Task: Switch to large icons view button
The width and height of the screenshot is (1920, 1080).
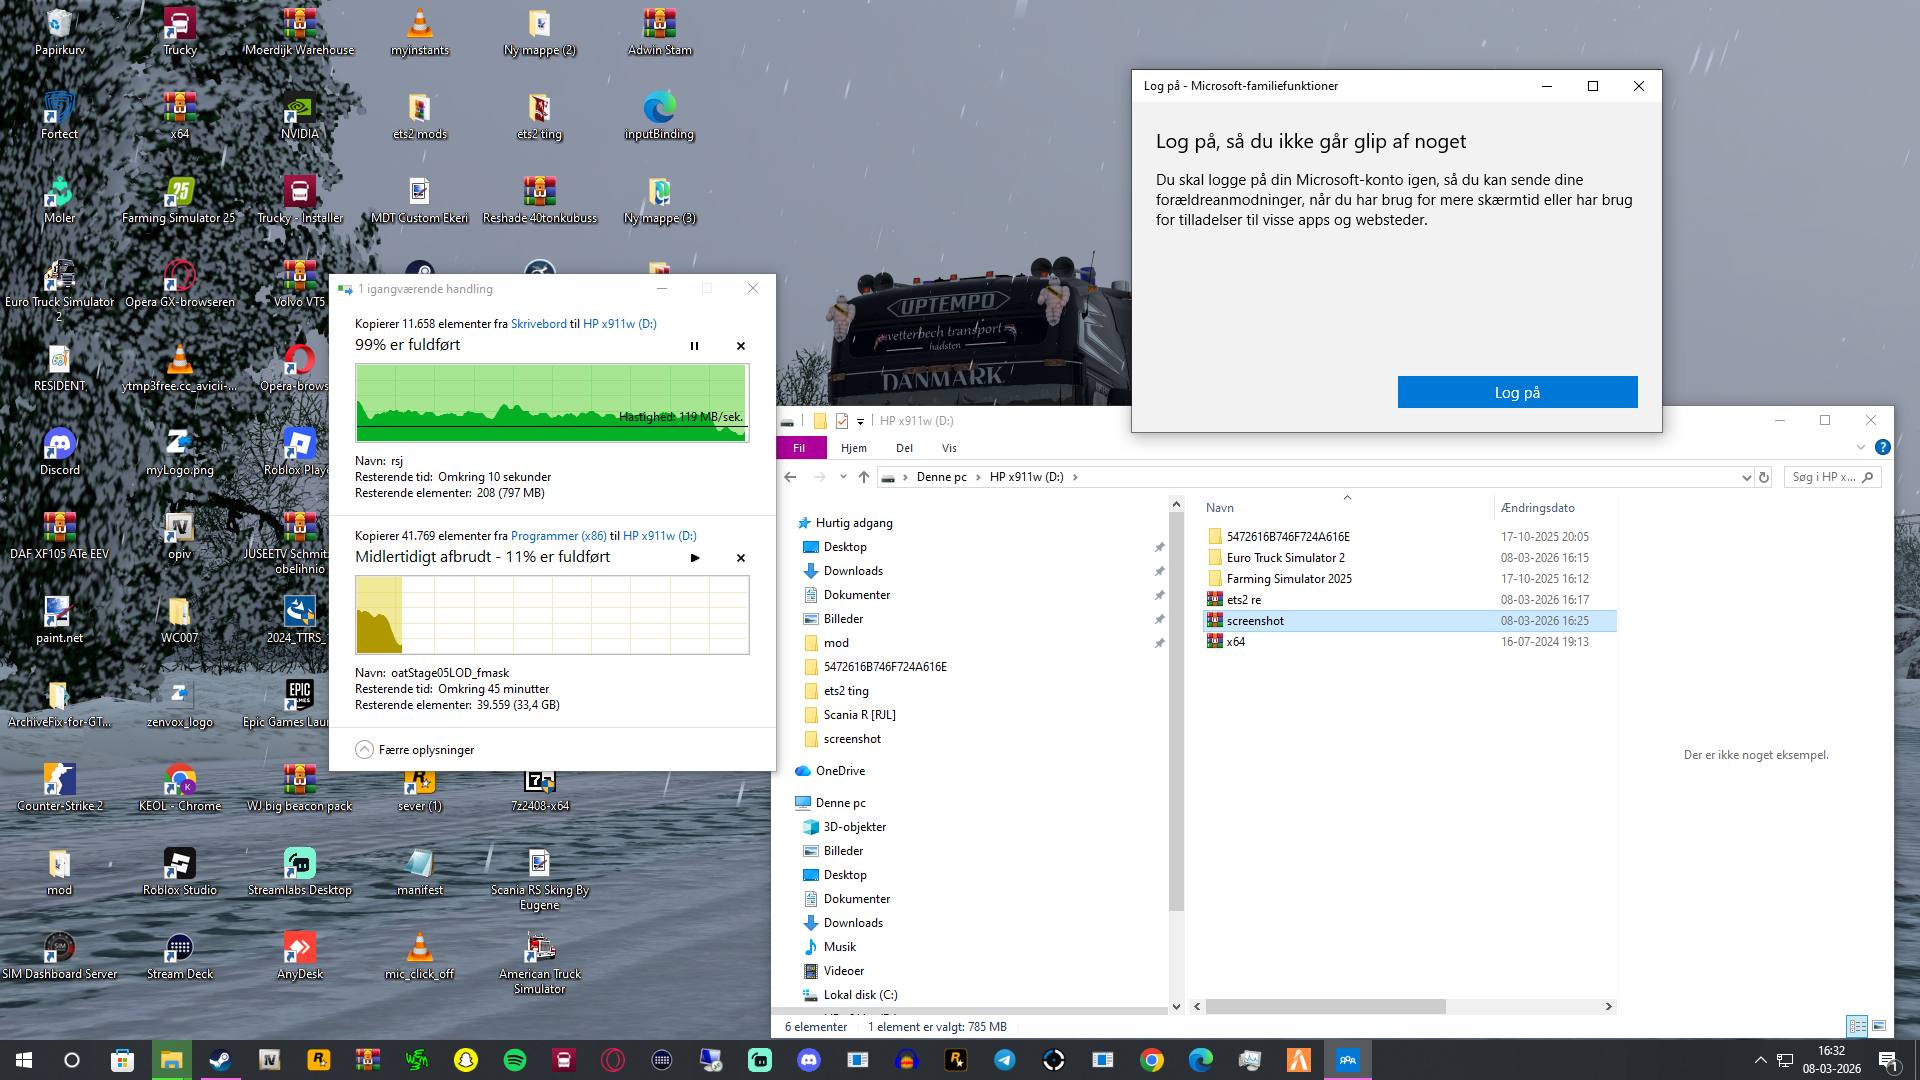Action: 1879,1026
